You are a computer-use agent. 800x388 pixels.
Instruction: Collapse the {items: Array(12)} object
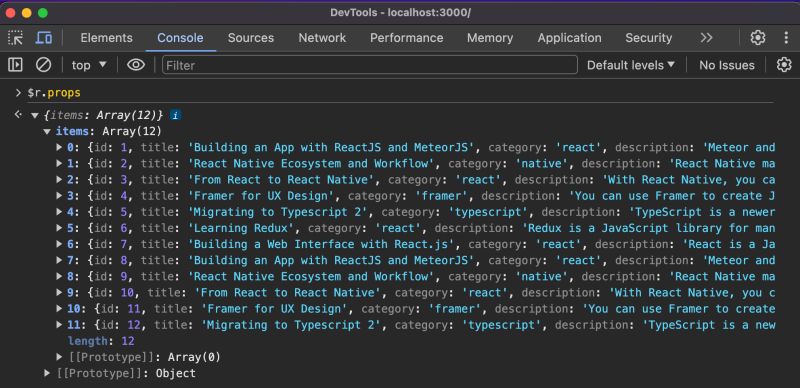coord(35,115)
